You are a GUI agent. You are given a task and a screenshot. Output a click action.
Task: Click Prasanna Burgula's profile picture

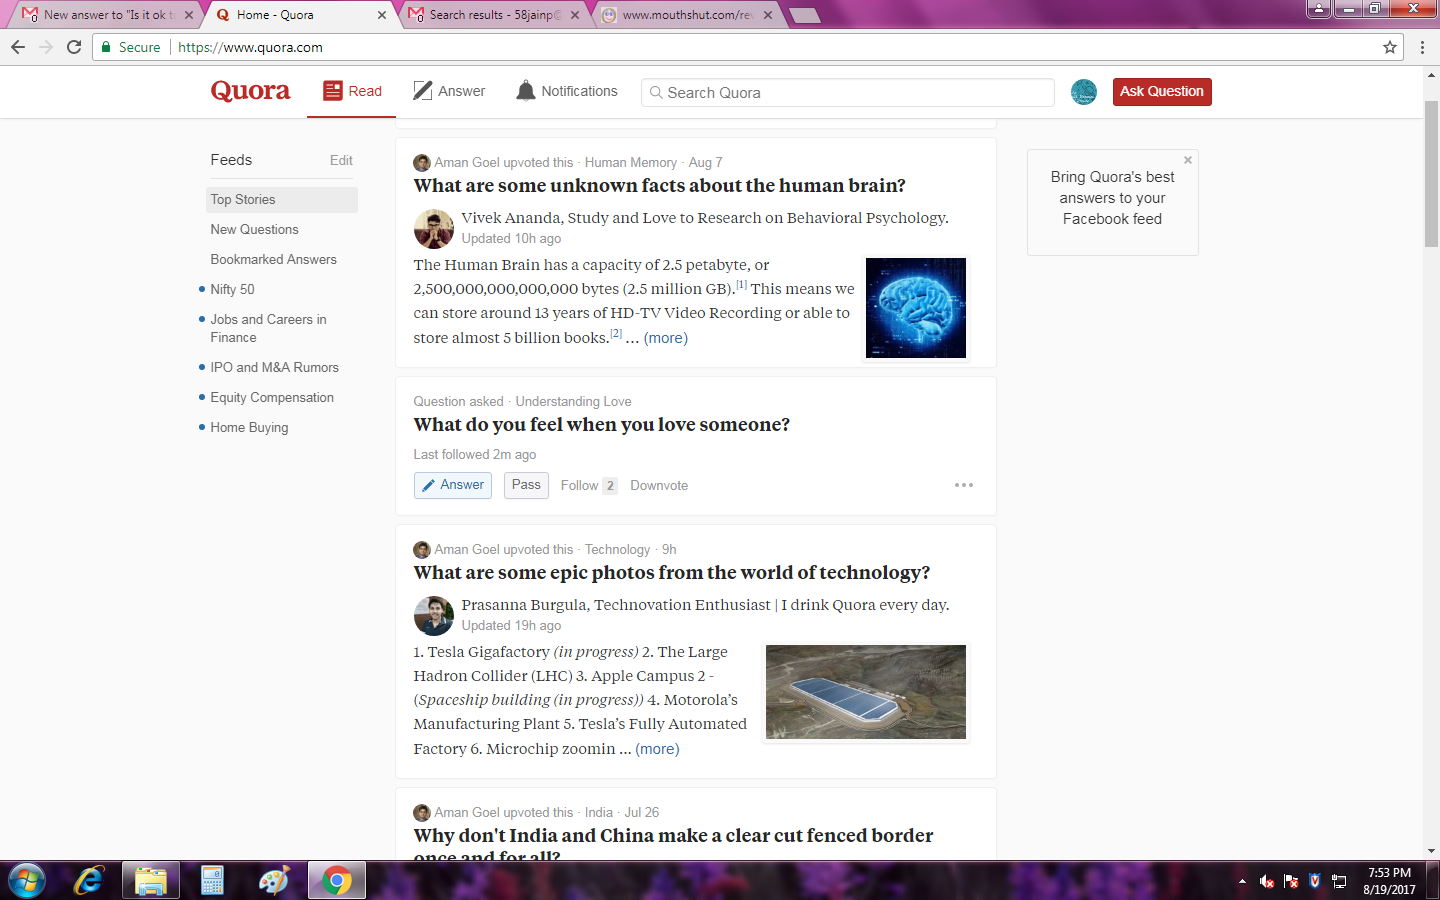434,616
